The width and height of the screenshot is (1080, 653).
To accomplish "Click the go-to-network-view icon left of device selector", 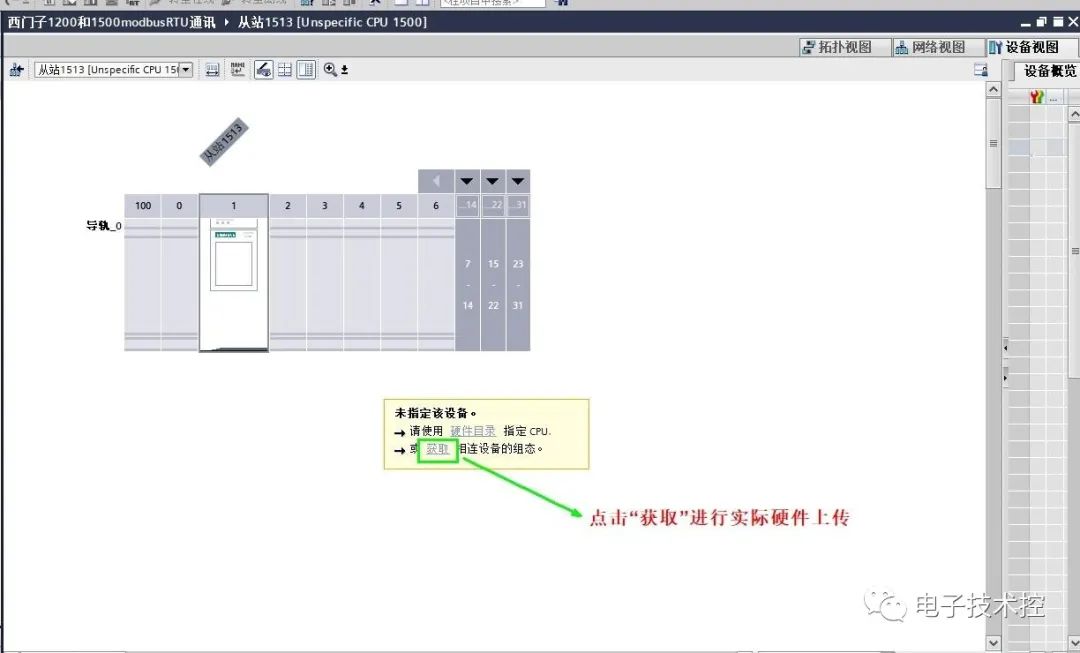I will [x=16, y=70].
